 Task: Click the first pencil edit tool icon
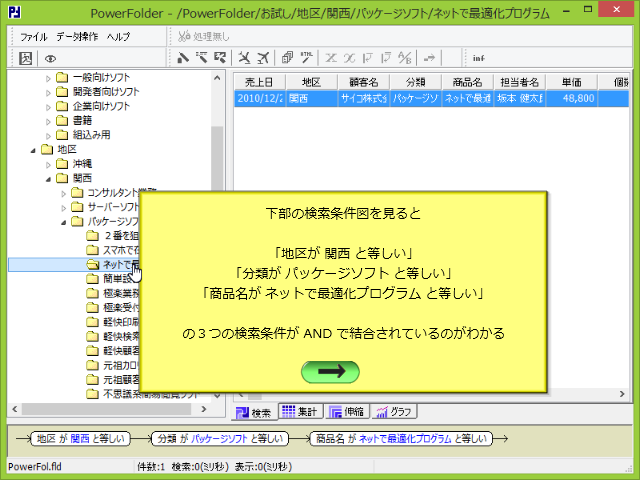coord(183,58)
